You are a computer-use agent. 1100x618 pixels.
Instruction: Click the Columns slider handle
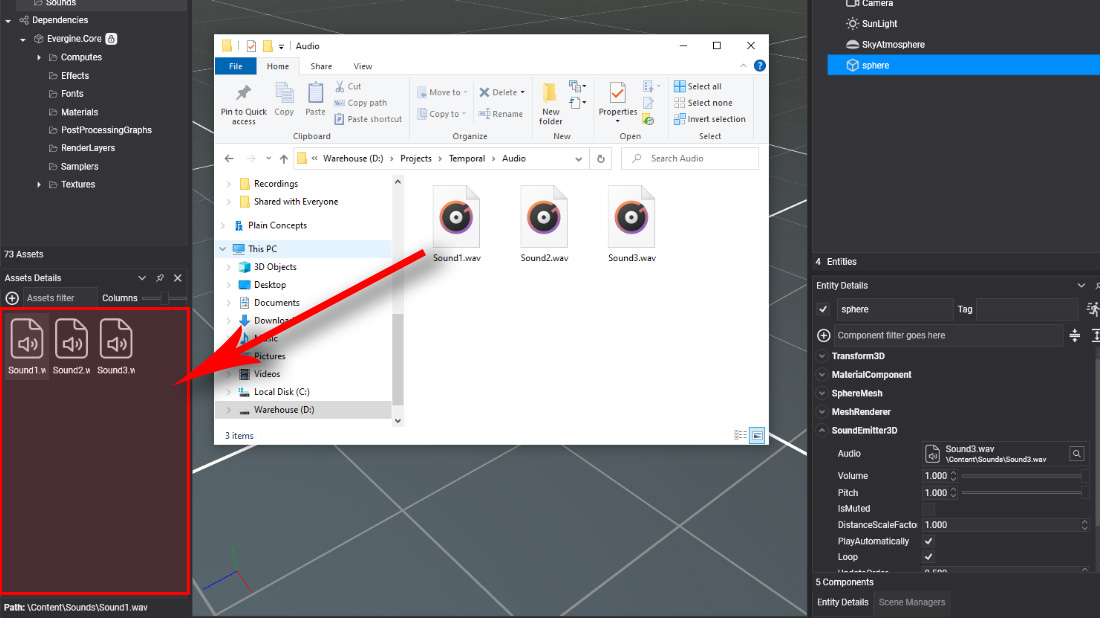[x=167, y=298]
